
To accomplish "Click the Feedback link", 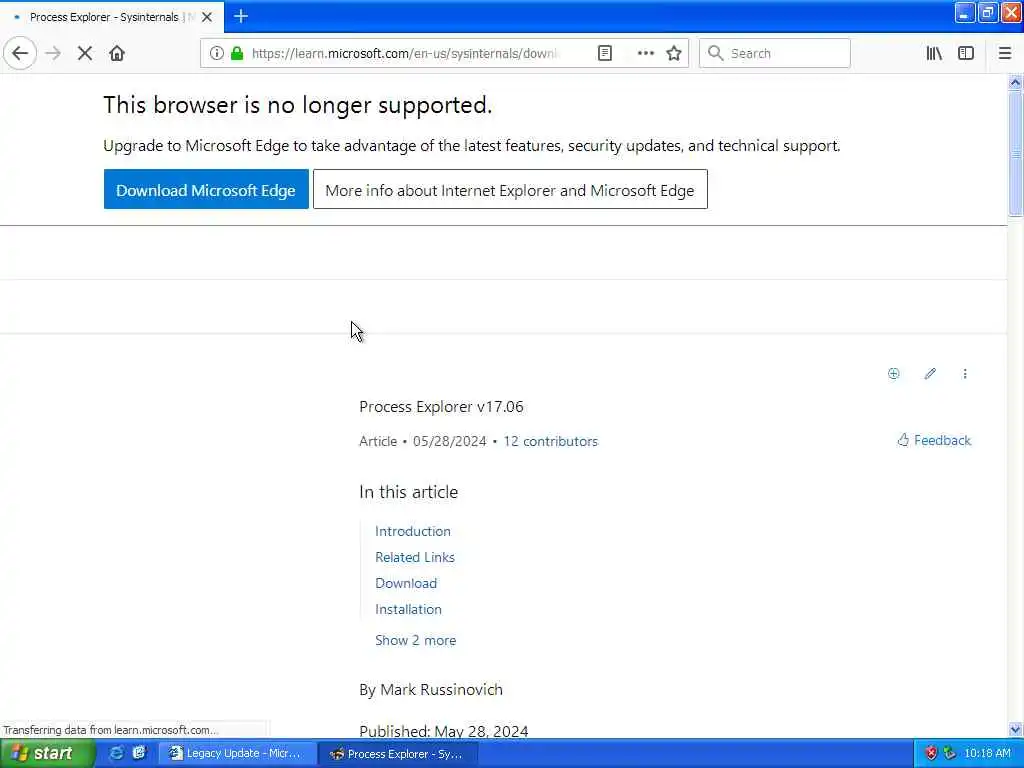I will click(x=934, y=440).
